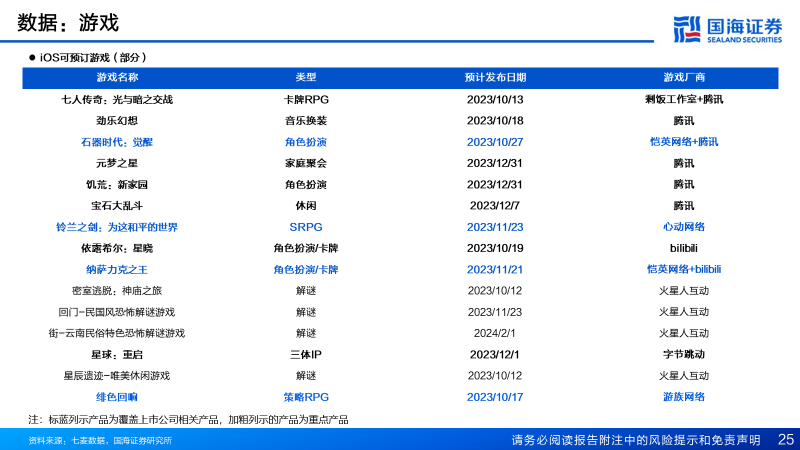
Task: Select game name 饥荒：新家园
Action: tap(117, 185)
